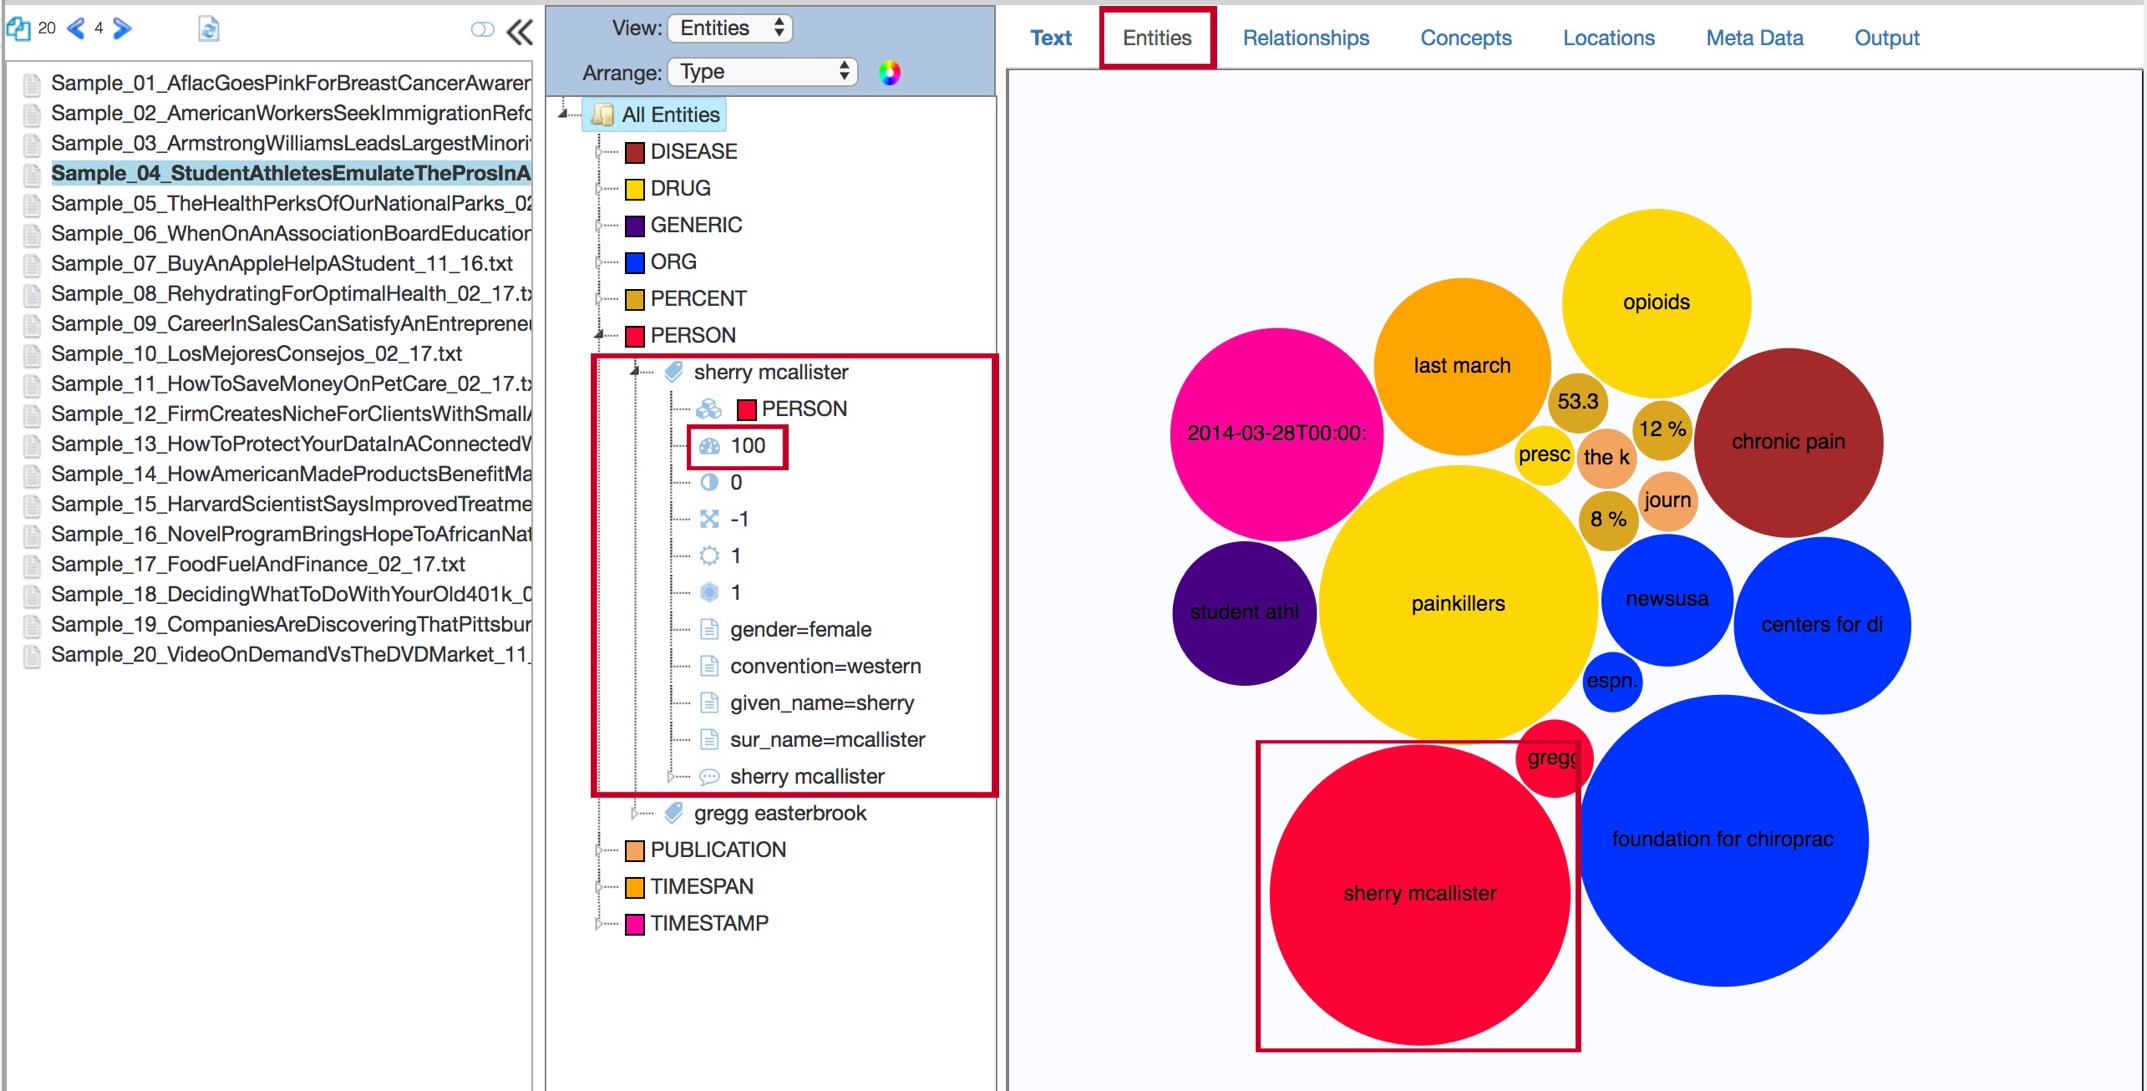The width and height of the screenshot is (2147, 1091).
Task: Click sherry mcallister mention bubble icon
Action: pos(709,777)
